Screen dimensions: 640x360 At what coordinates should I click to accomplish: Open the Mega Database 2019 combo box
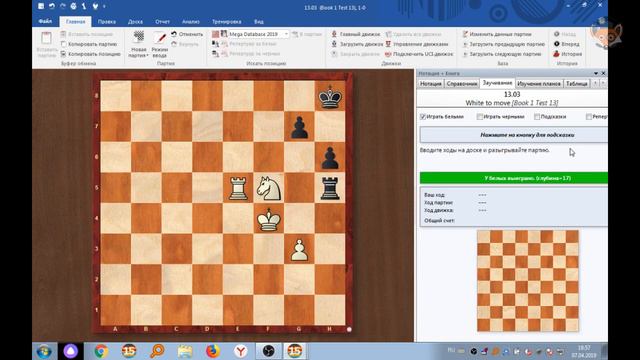coord(258,34)
